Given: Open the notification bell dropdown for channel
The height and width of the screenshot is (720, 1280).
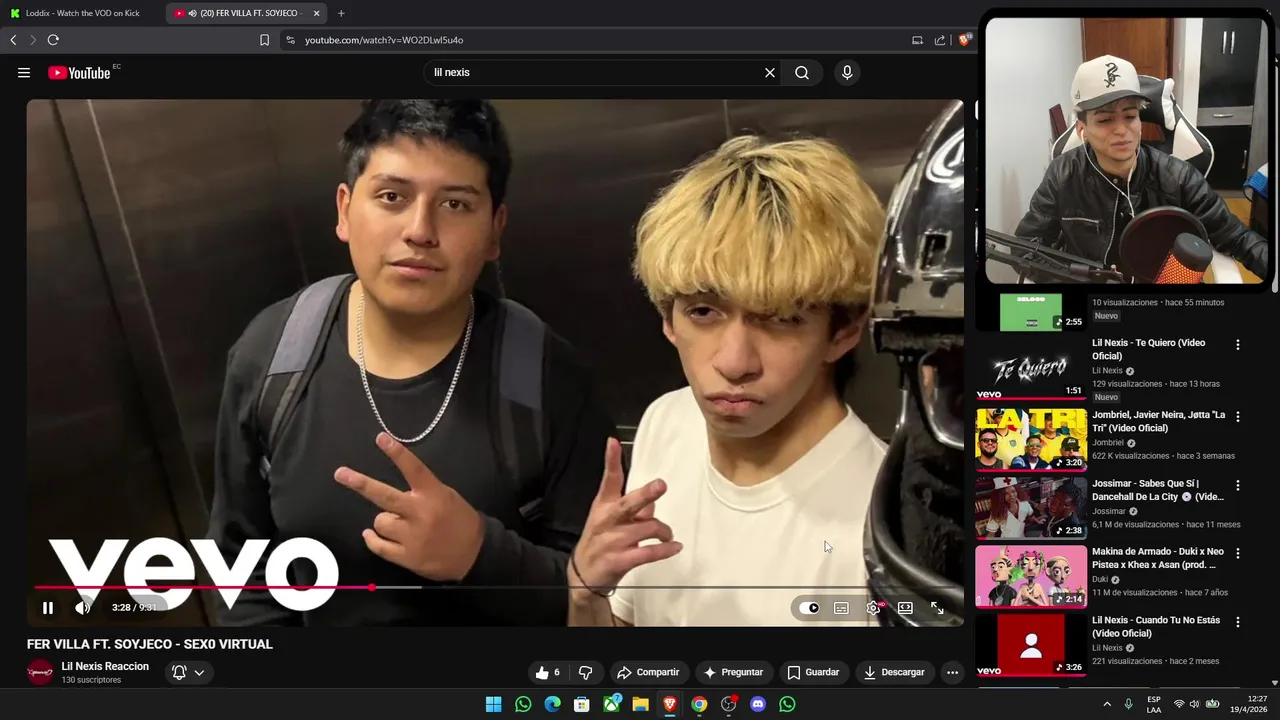Looking at the screenshot, I should (x=188, y=673).
